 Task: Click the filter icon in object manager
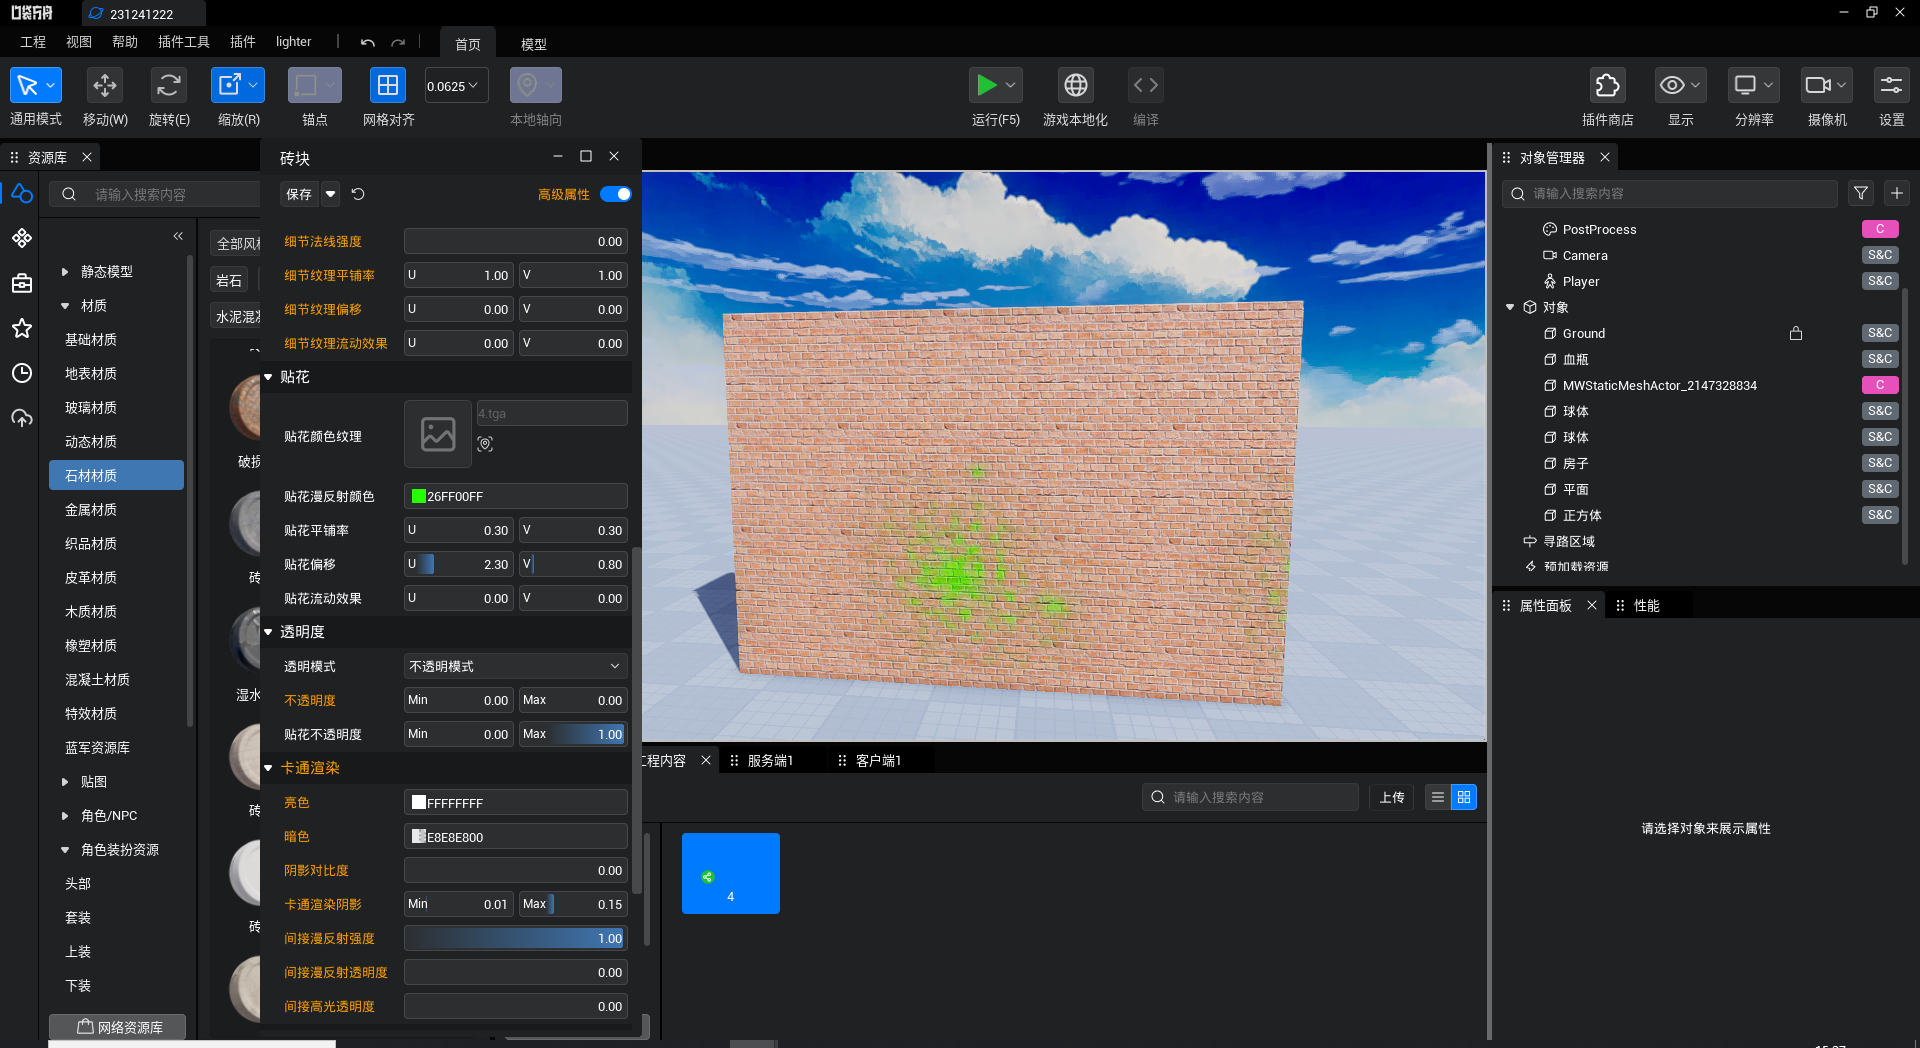coord(1861,193)
